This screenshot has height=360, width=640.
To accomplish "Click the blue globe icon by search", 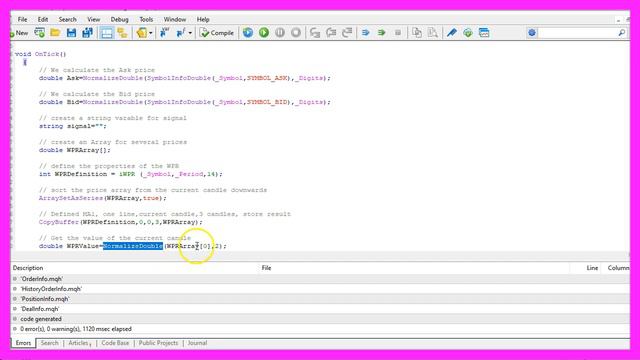I will click(532, 33).
